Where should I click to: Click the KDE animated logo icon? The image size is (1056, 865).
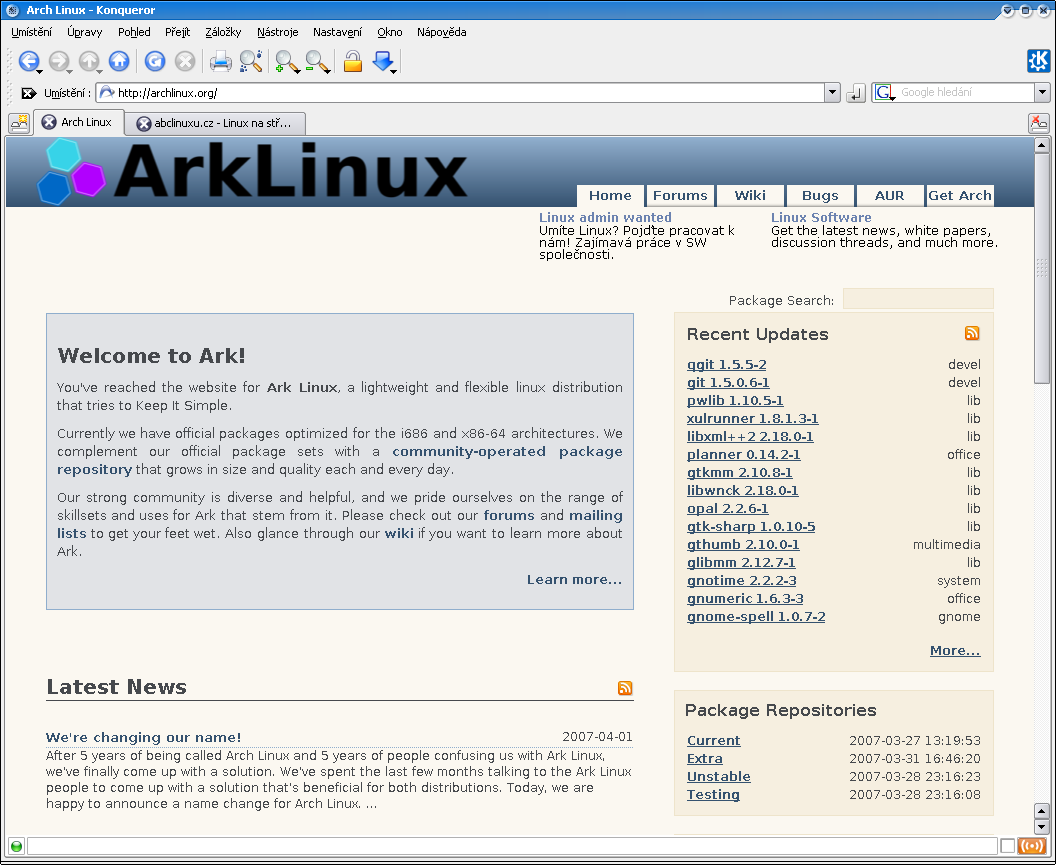(1038, 61)
